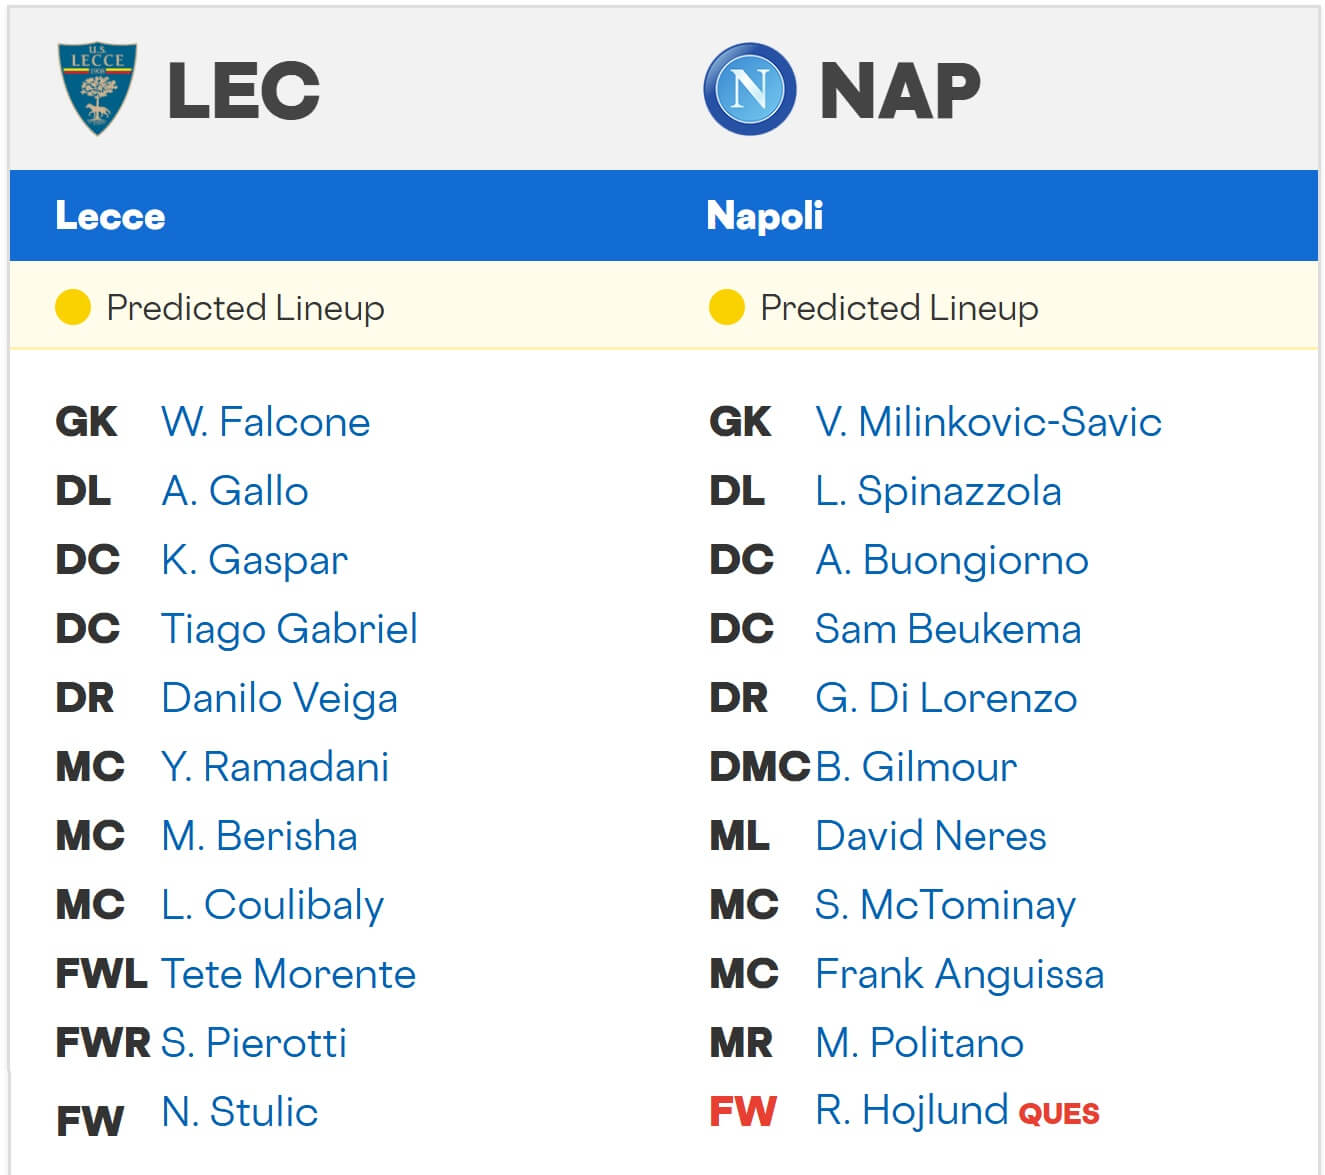
Task: Click the Napoli team header
Action: point(764,216)
